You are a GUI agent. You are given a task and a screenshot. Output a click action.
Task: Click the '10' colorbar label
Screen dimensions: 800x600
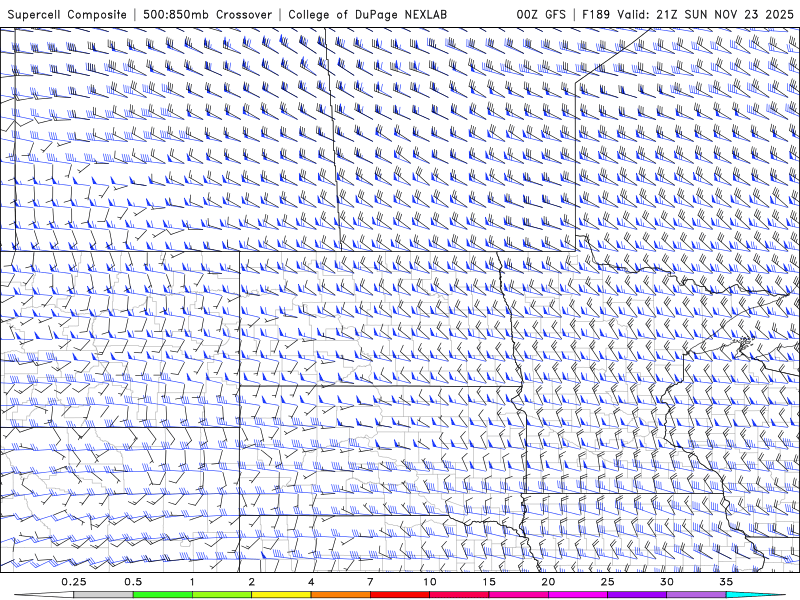click(430, 582)
